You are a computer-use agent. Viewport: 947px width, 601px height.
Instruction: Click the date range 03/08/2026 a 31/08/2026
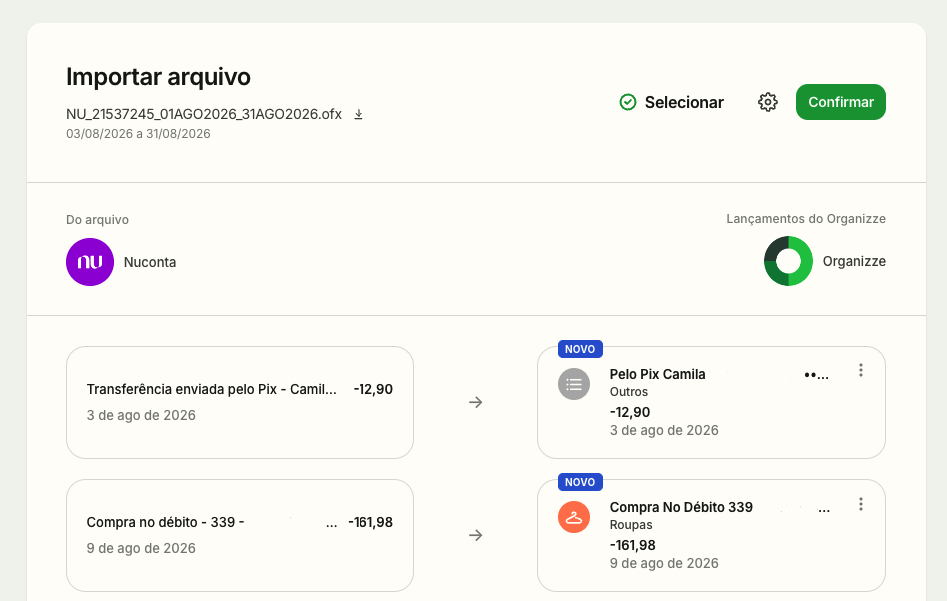(x=138, y=133)
